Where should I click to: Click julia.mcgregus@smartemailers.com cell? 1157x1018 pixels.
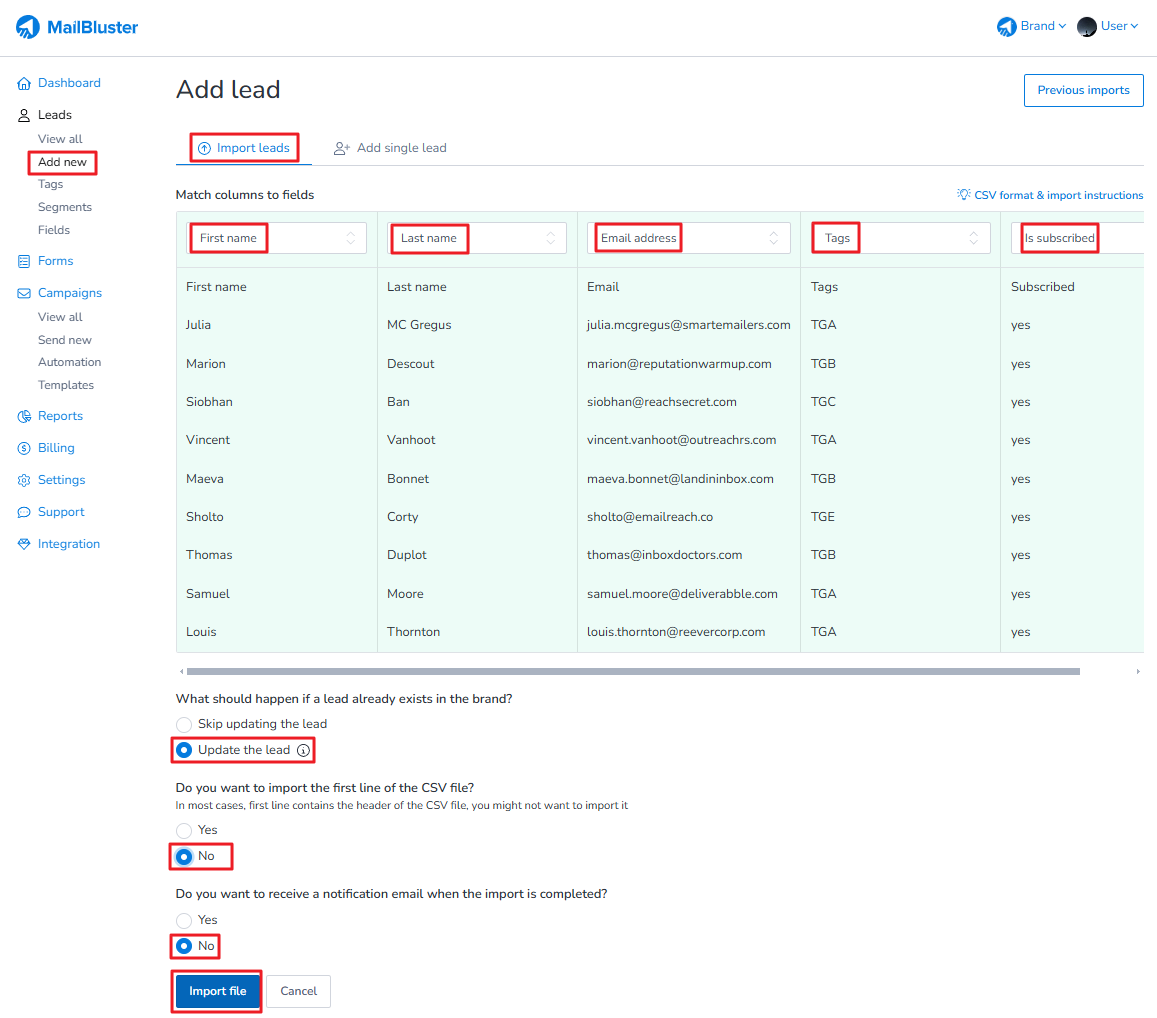coord(688,325)
